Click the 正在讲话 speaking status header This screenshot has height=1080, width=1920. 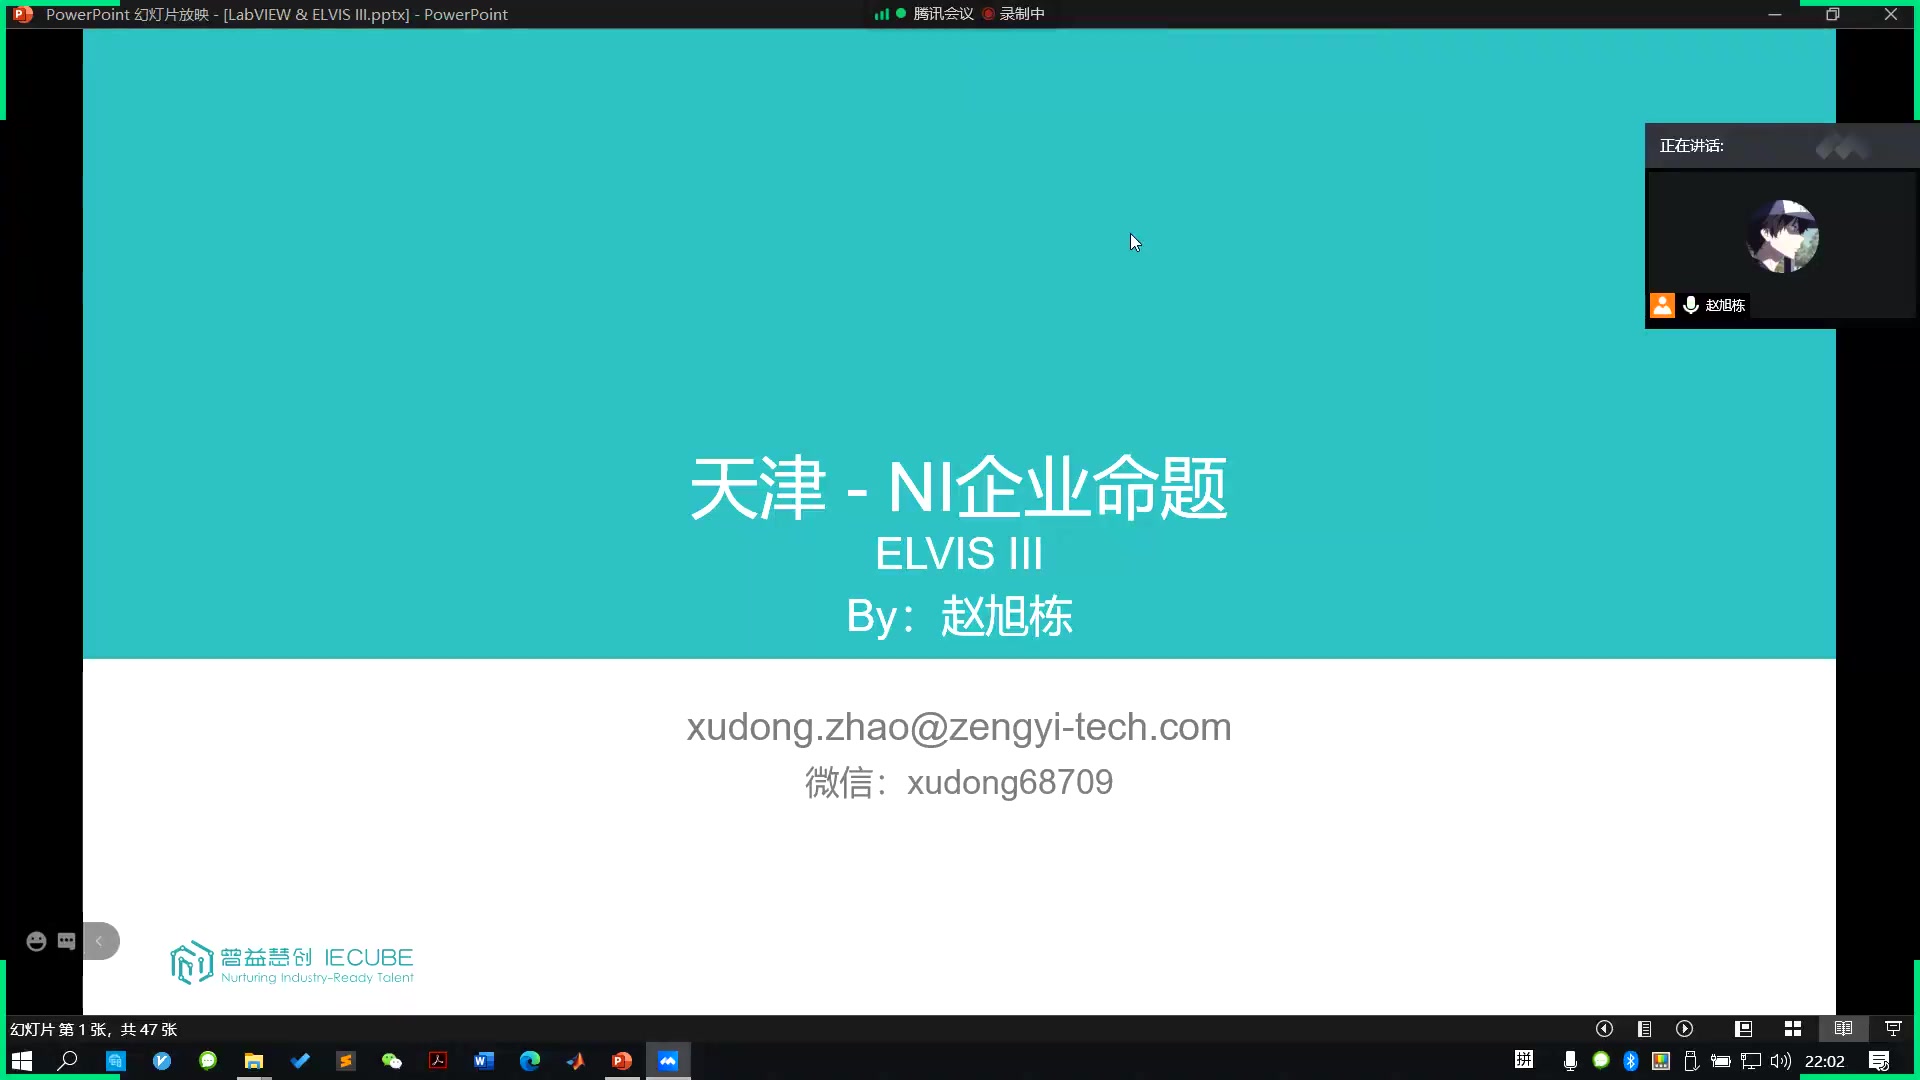pos(1692,146)
